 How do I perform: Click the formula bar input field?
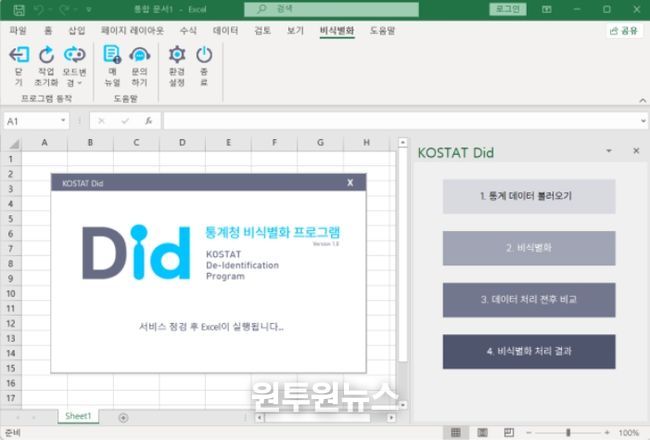click(400, 121)
